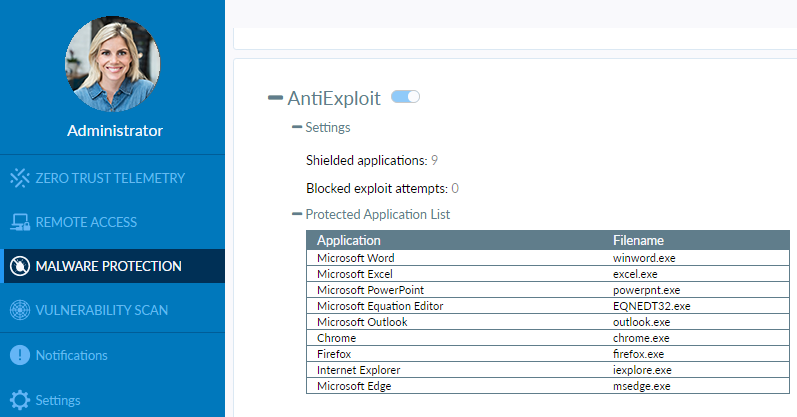Click the Administrator username label
Viewport: 797px width, 417px height.
click(x=114, y=131)
